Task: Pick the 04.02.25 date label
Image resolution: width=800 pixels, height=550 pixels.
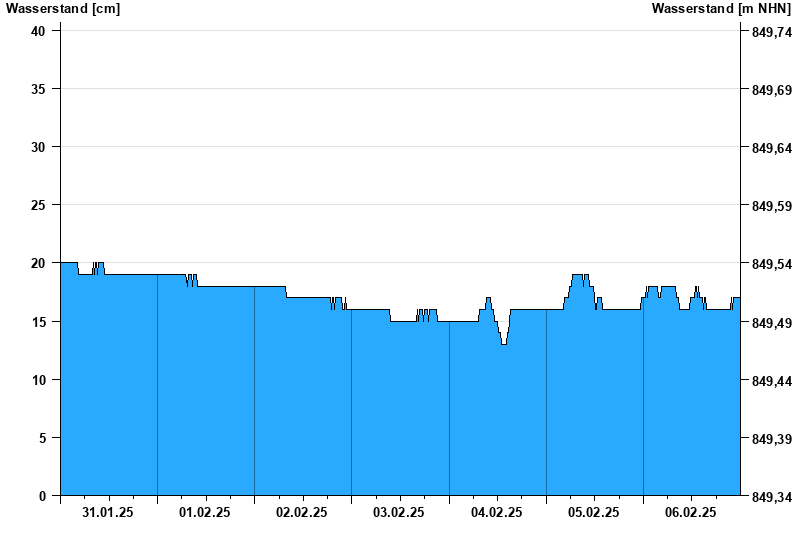Action: coord(496,513)
